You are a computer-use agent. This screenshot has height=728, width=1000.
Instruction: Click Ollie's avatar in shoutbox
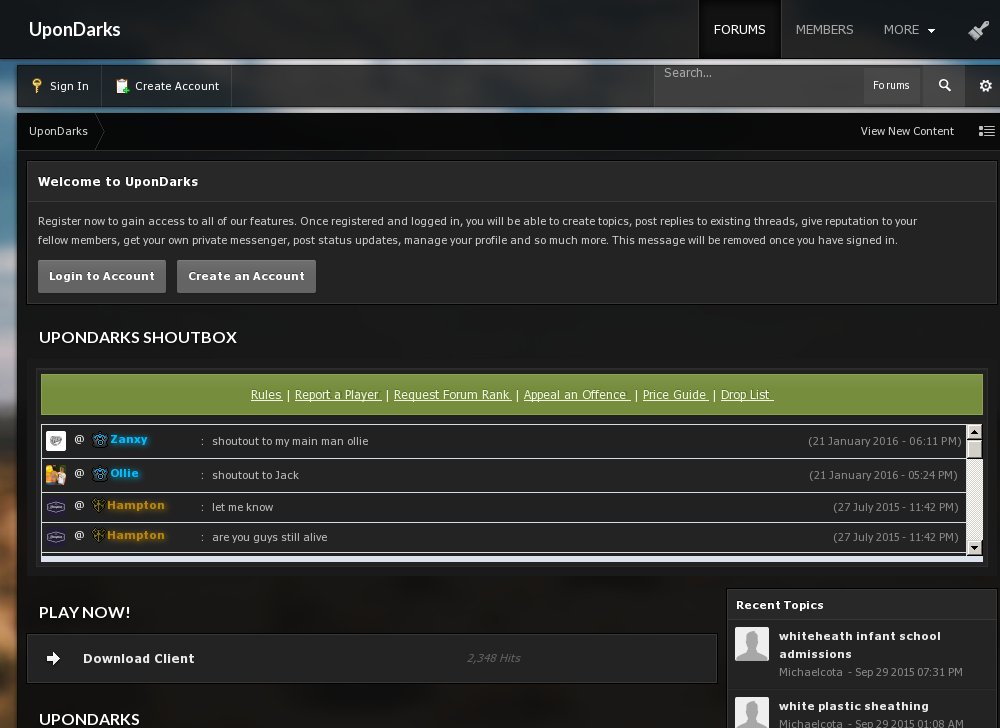point(56,475)
